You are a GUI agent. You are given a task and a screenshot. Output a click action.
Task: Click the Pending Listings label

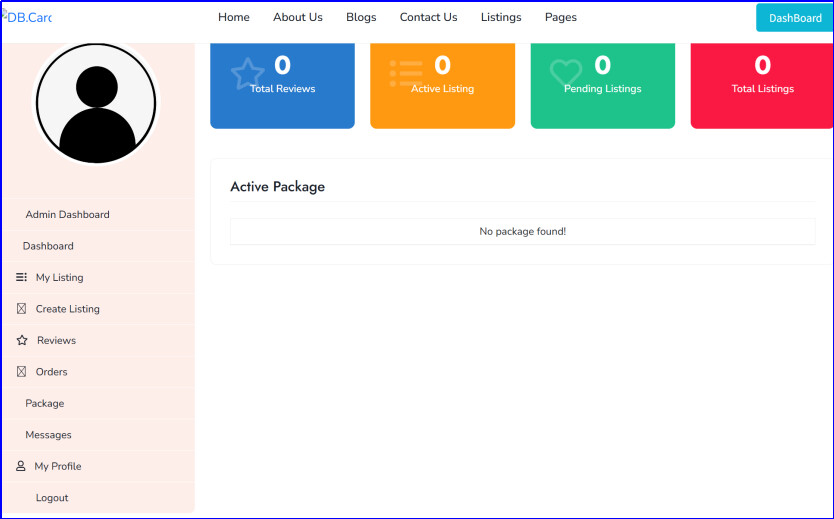pos(603,89)
